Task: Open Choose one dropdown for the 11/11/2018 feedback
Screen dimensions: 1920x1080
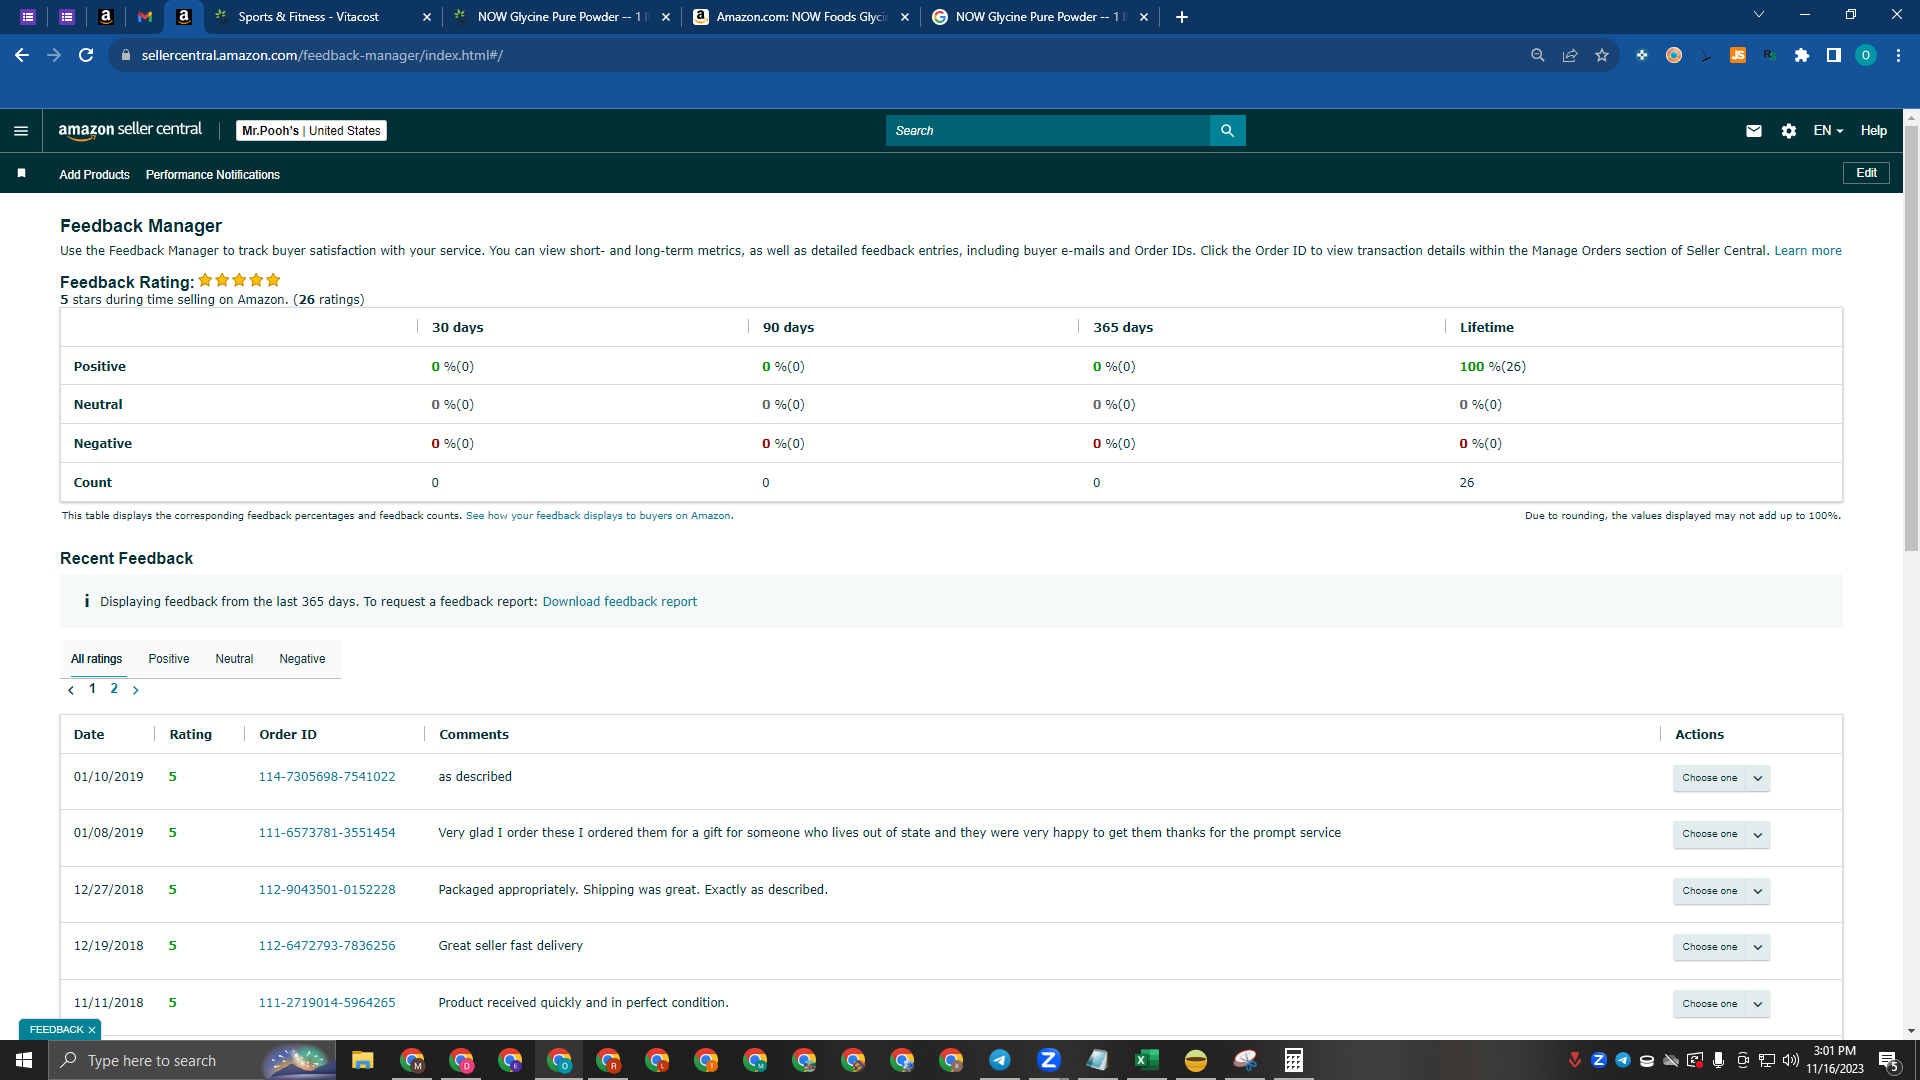Action: pos(1721,1004)
